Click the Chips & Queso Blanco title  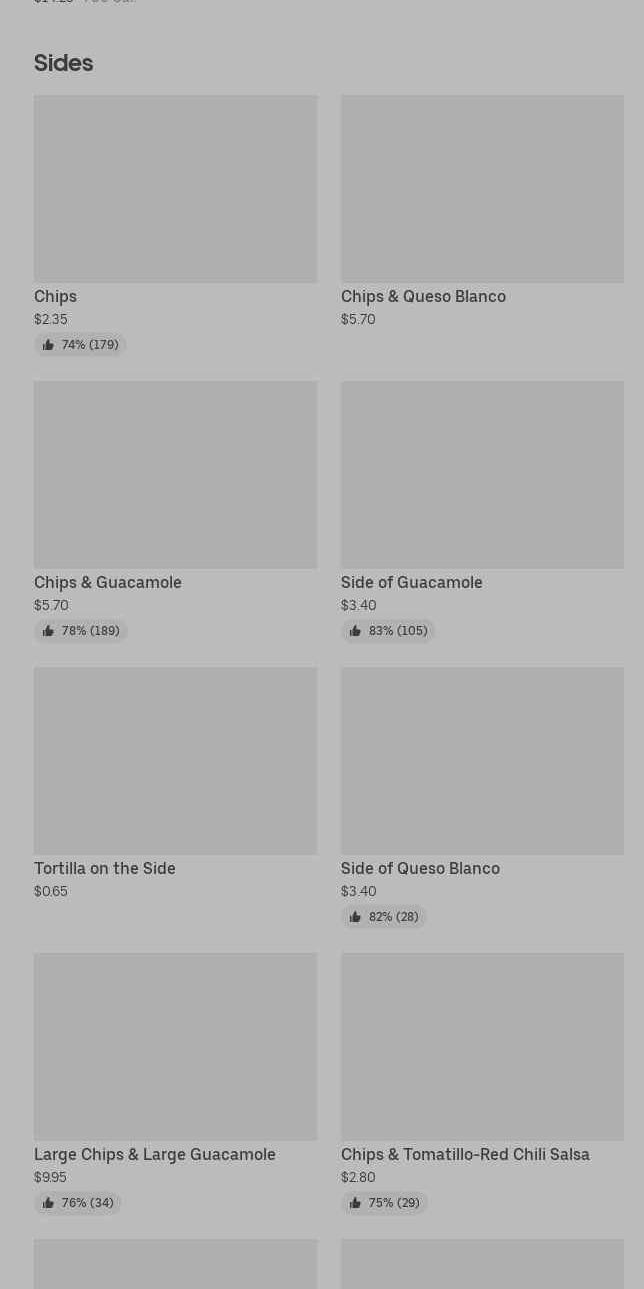(x=423, y=296)
